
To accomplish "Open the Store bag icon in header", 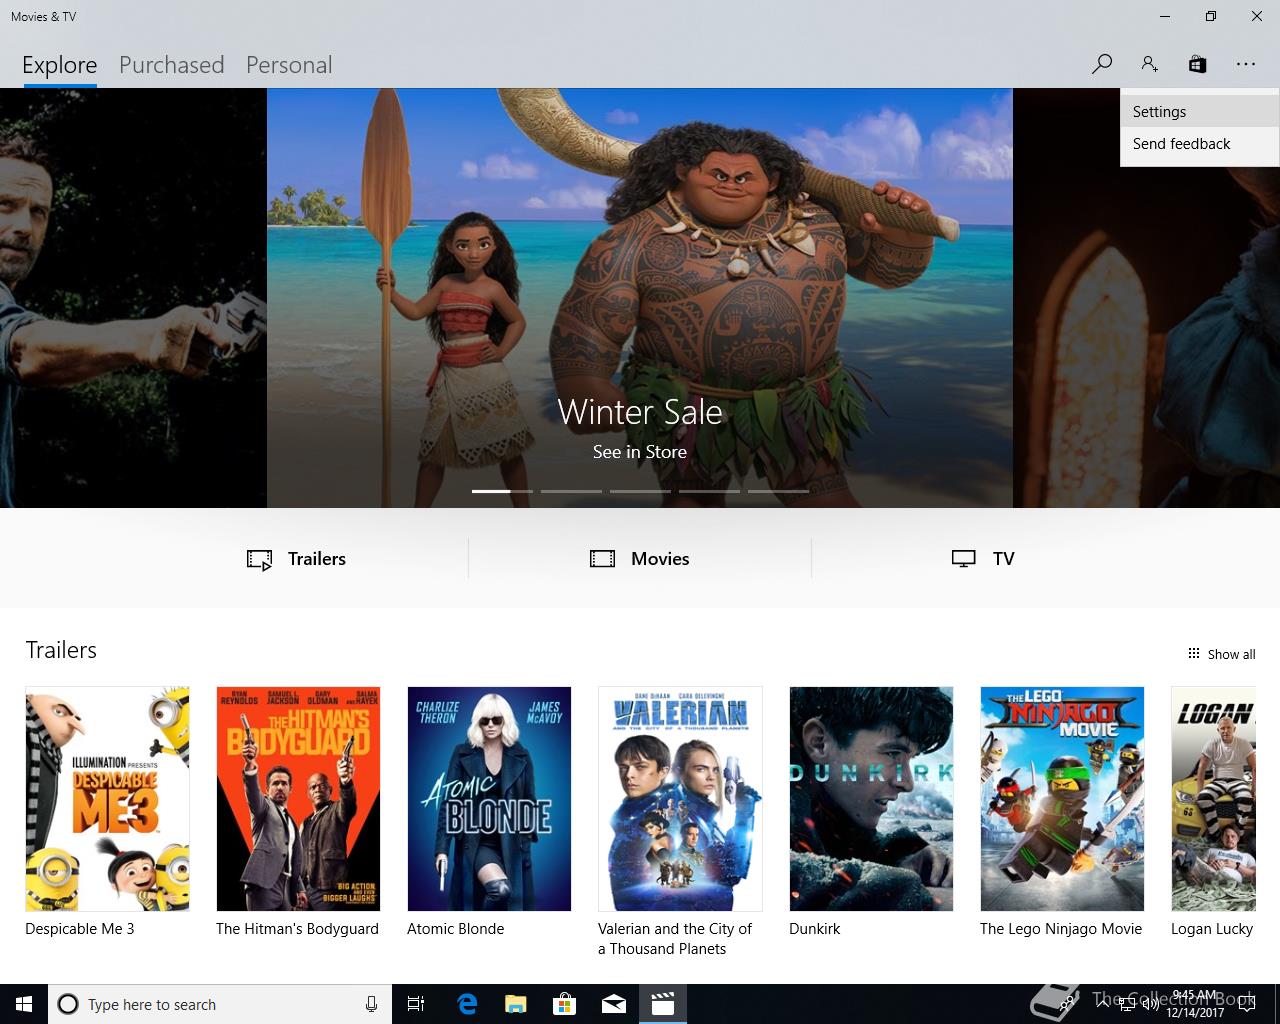I will (x=1197, y=64).
